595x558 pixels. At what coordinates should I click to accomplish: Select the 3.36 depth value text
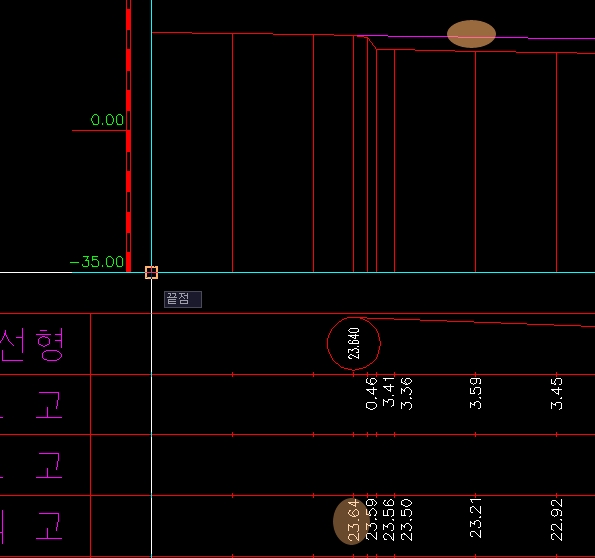pyautogui.click(x=406, y=394)
